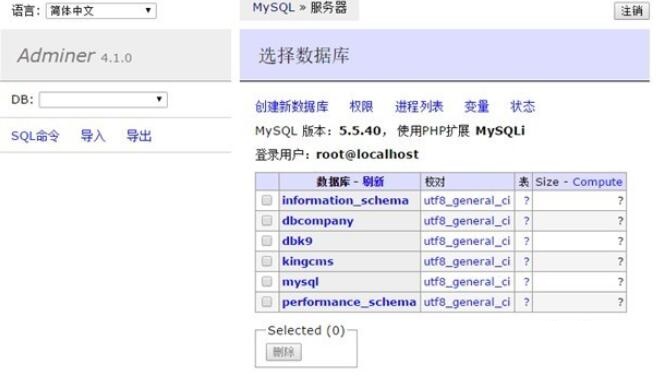Image resolution: width=669 pixels, height=377 pixels.
Task: Click the 删除 button under Selected
Action: pyautogui.click(x=284, y=352)
